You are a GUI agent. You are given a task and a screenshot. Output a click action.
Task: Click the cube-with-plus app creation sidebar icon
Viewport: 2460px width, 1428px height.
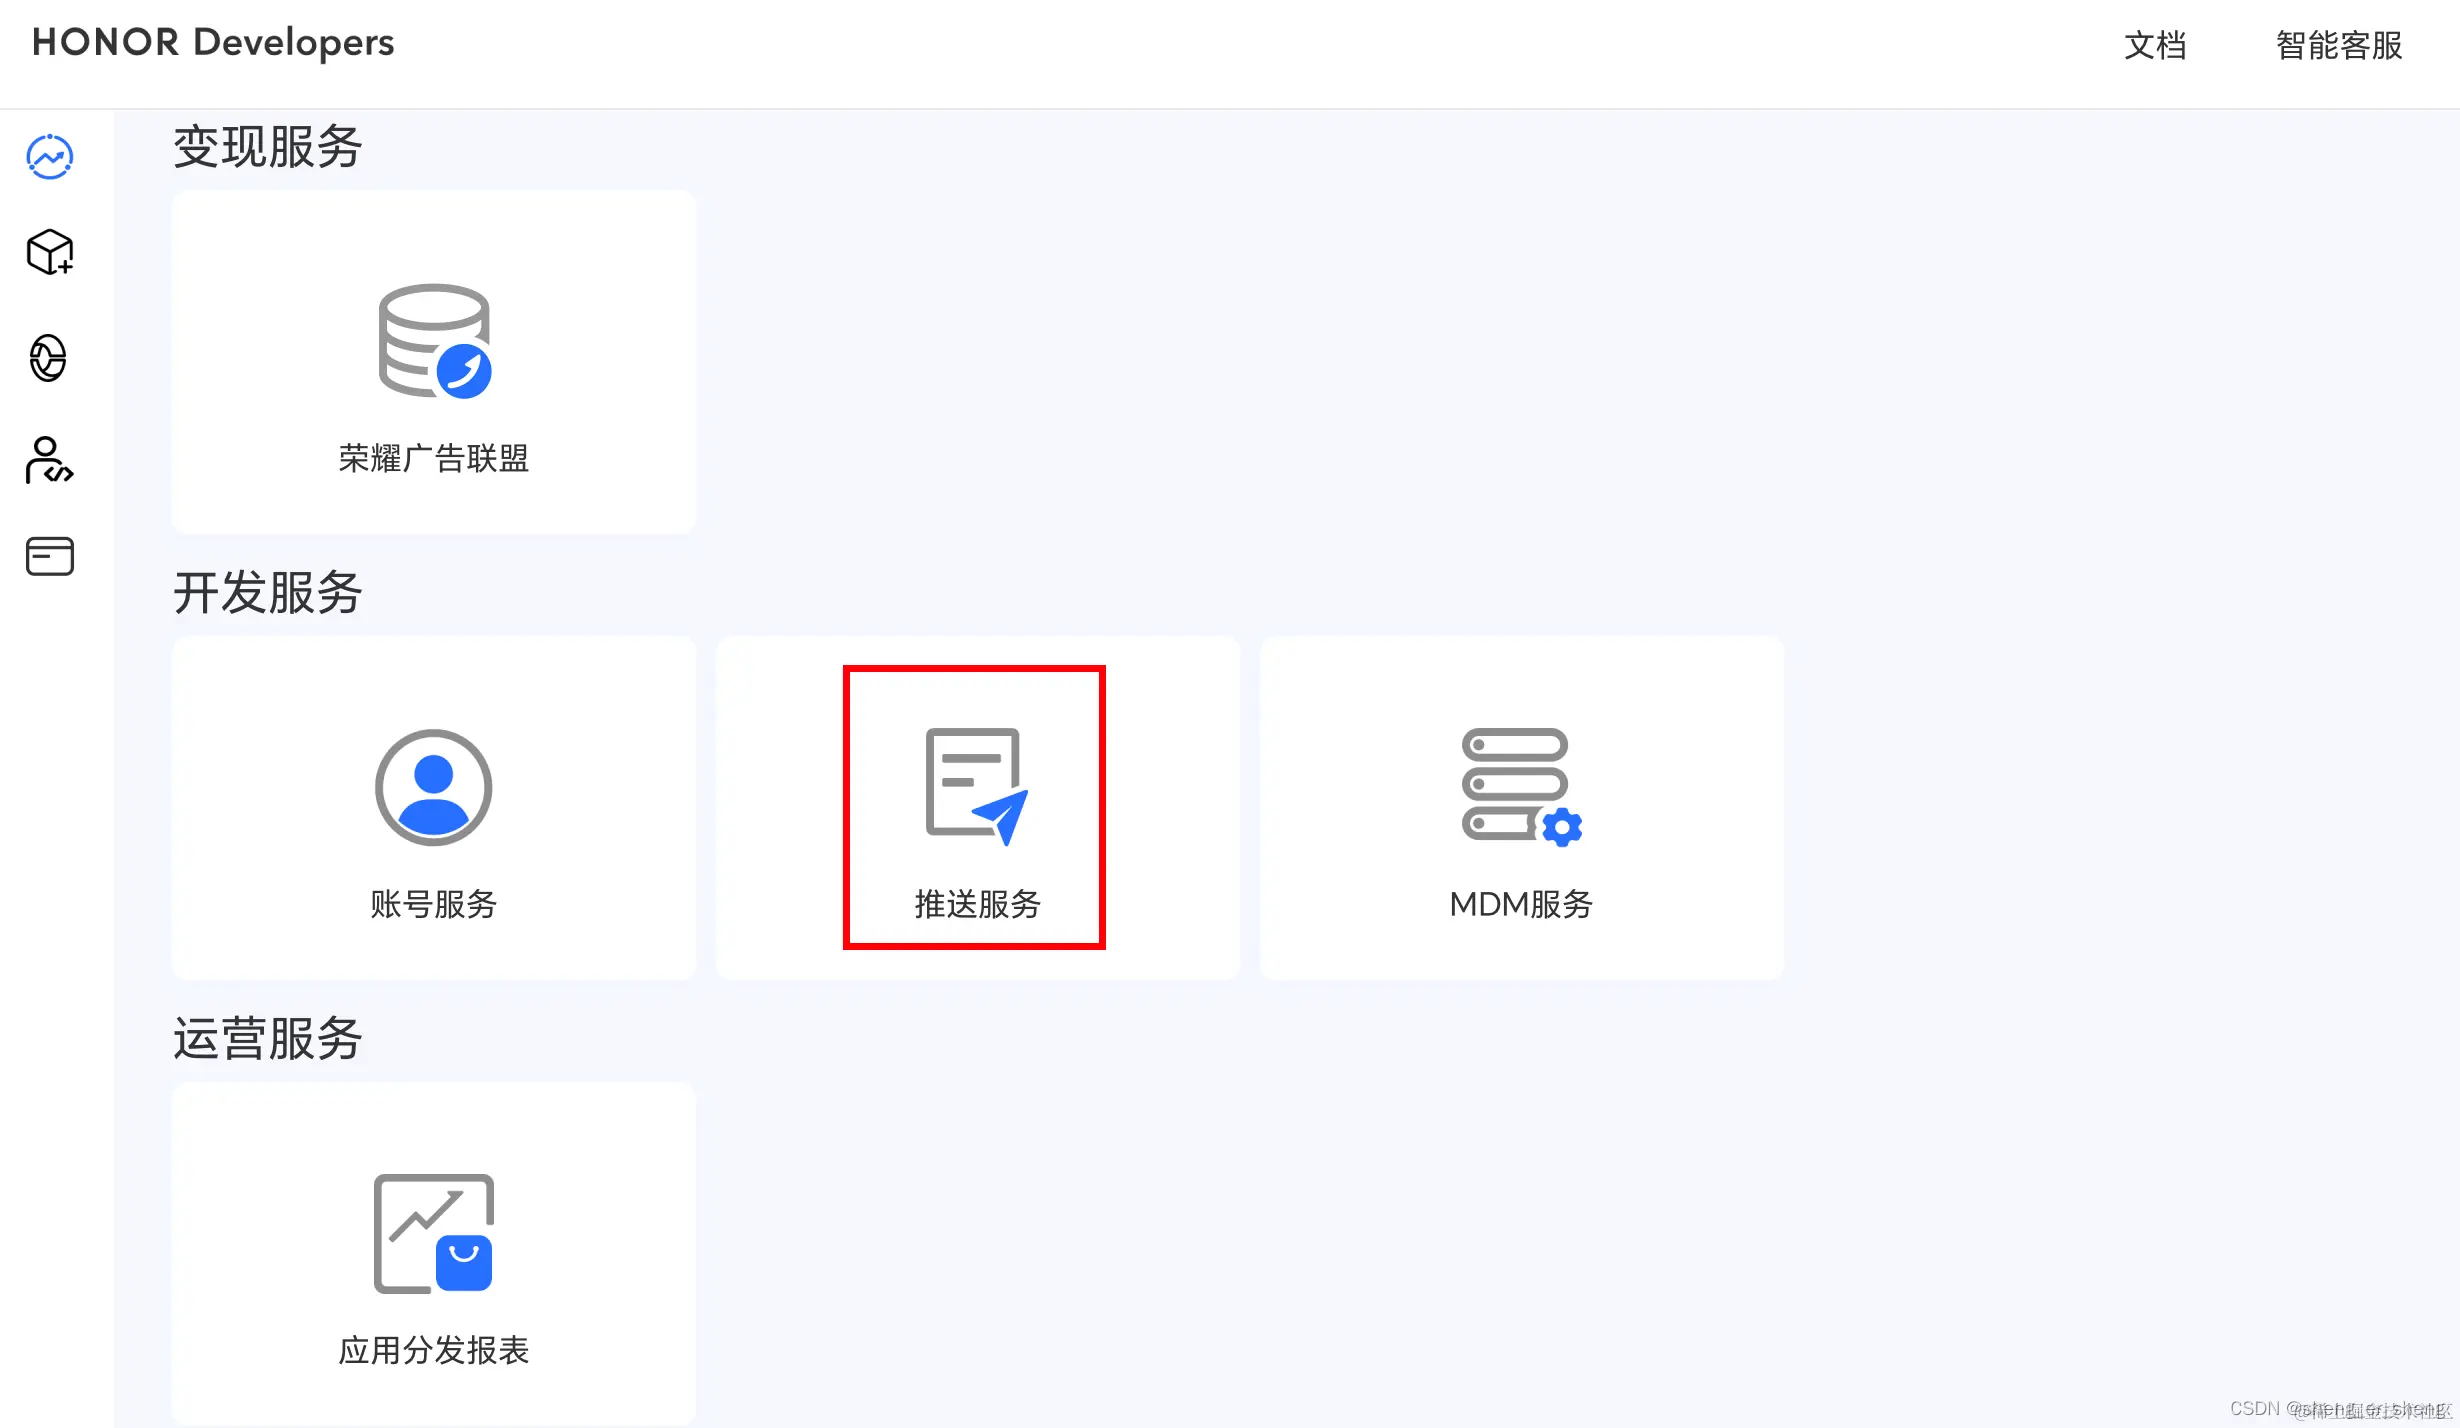pyautogui.click(x=48, y=254)
